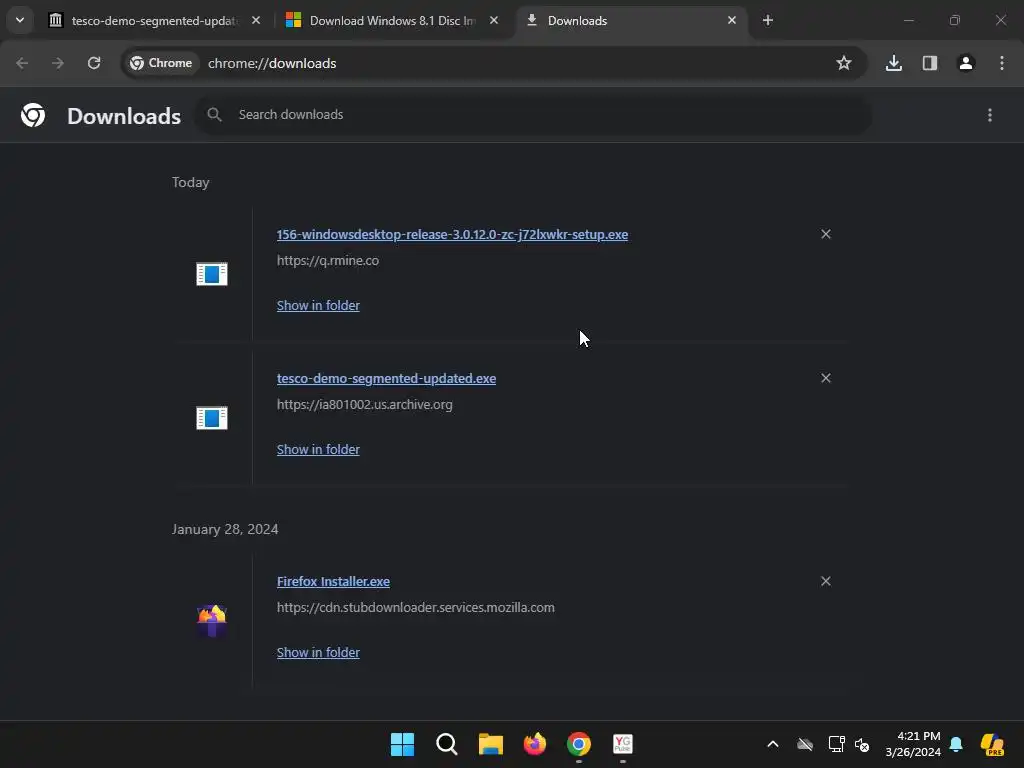Viewport: 1024px width, 768px height.
Task: Open the Downloads page more actions menu
Action: (x=990, y=115)
